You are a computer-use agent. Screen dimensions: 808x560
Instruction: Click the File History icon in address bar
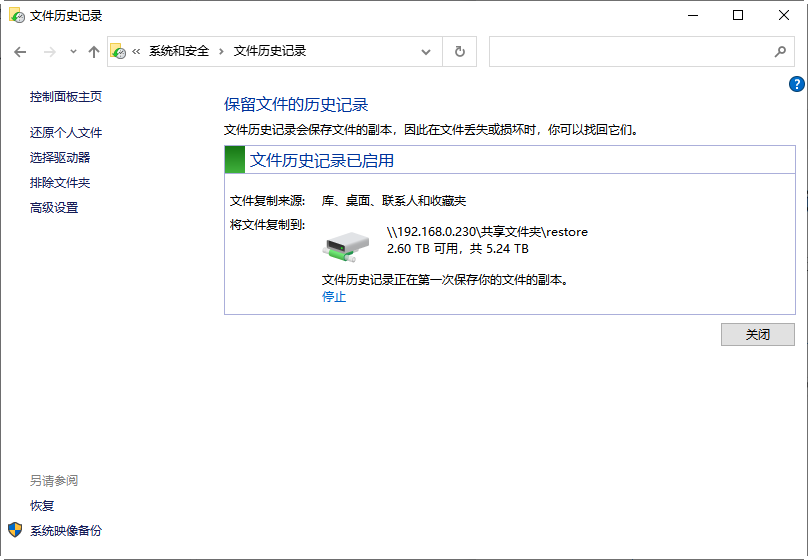(119, 51)
